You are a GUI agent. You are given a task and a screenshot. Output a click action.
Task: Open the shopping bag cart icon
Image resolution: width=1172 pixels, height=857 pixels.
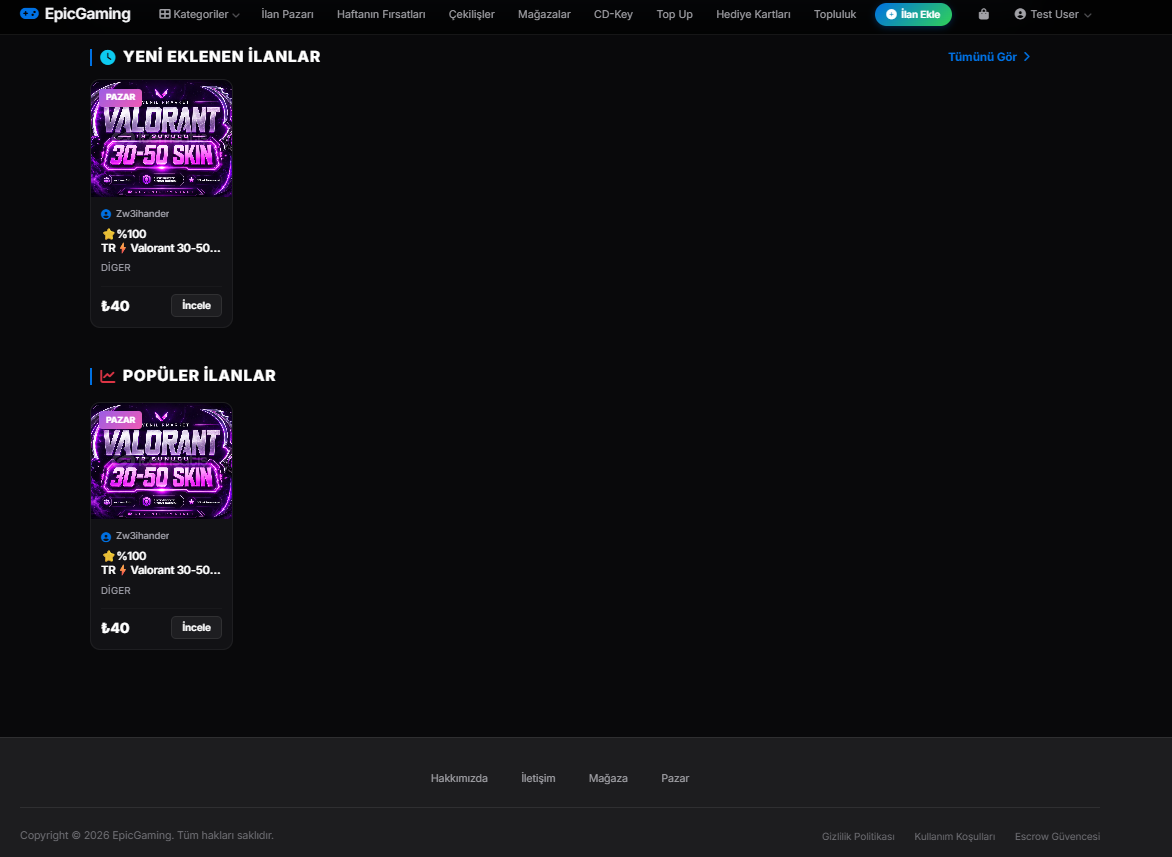tap(984, 14)
